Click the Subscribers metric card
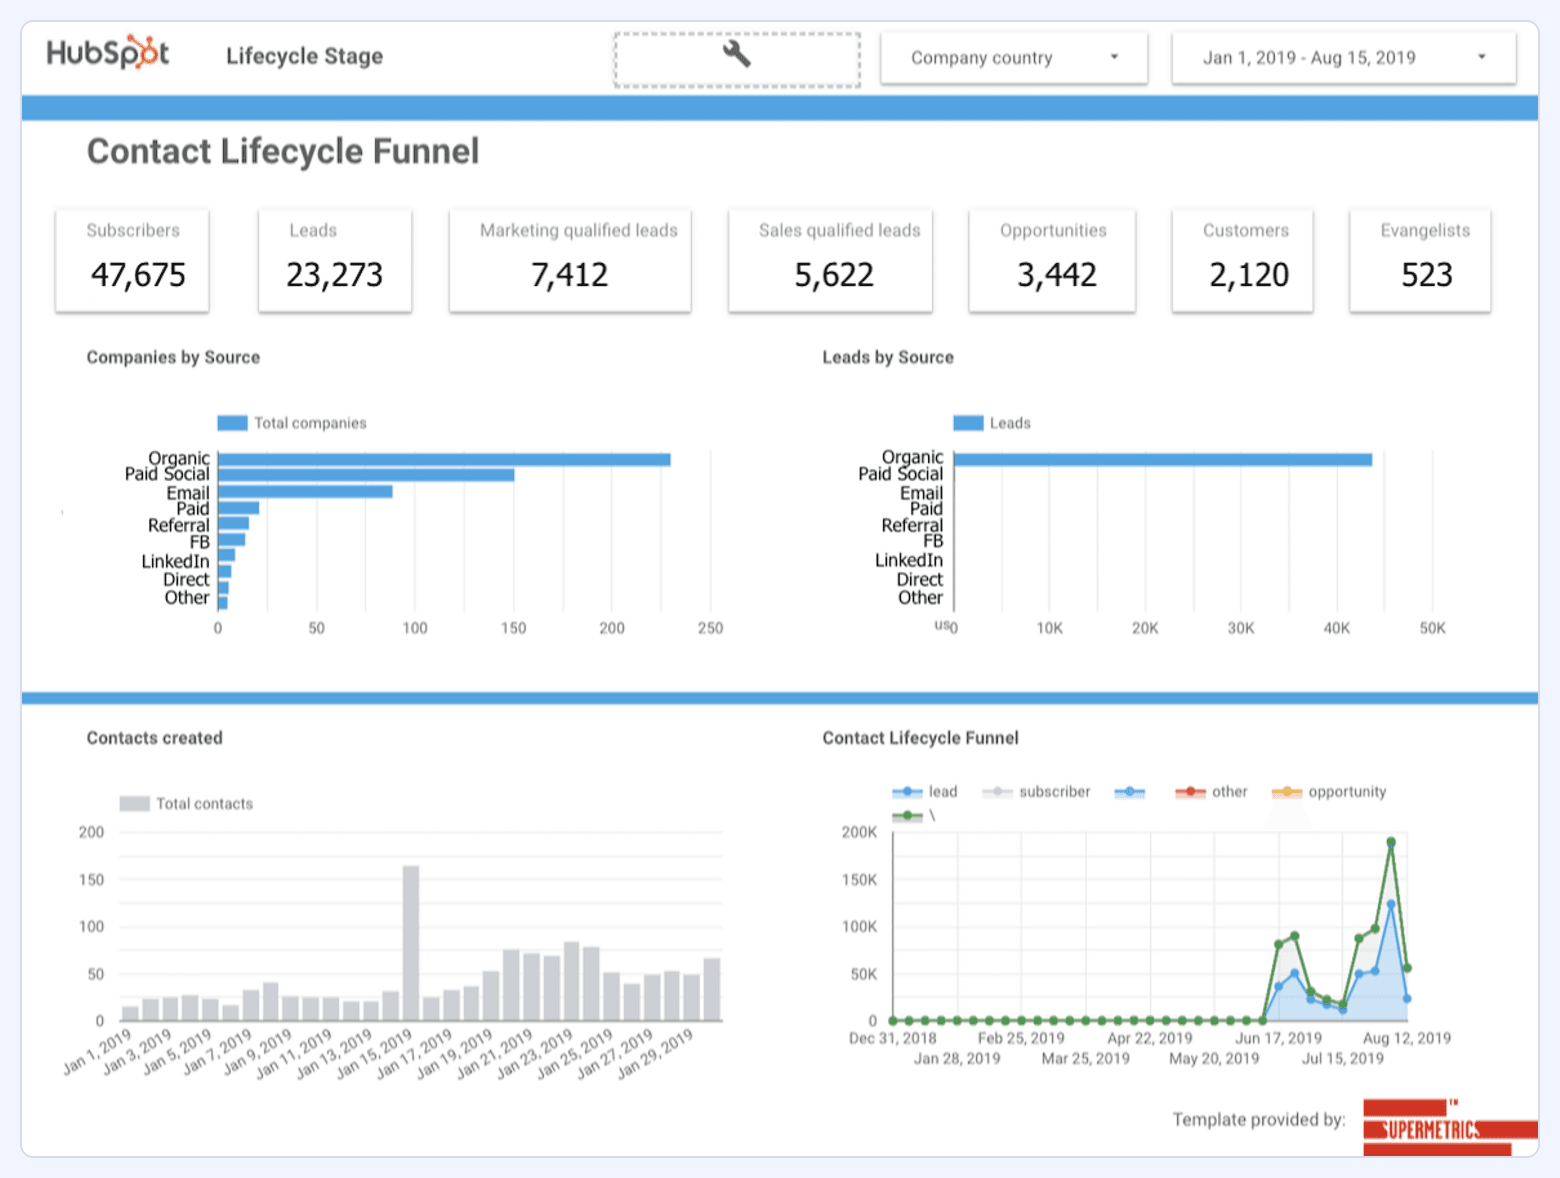Image resolution: width=1560 pixels, height=1178 pixels. [x=132, y=260]
